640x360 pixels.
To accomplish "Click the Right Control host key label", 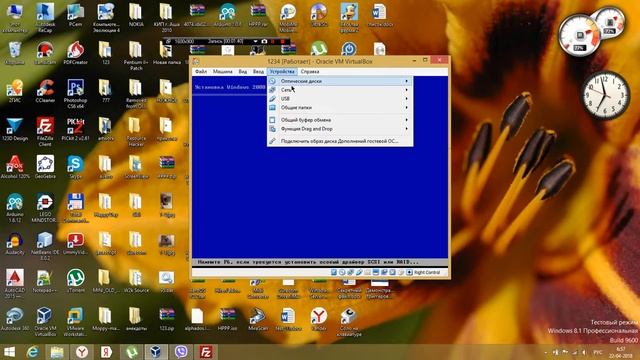I will coord(427,272).
